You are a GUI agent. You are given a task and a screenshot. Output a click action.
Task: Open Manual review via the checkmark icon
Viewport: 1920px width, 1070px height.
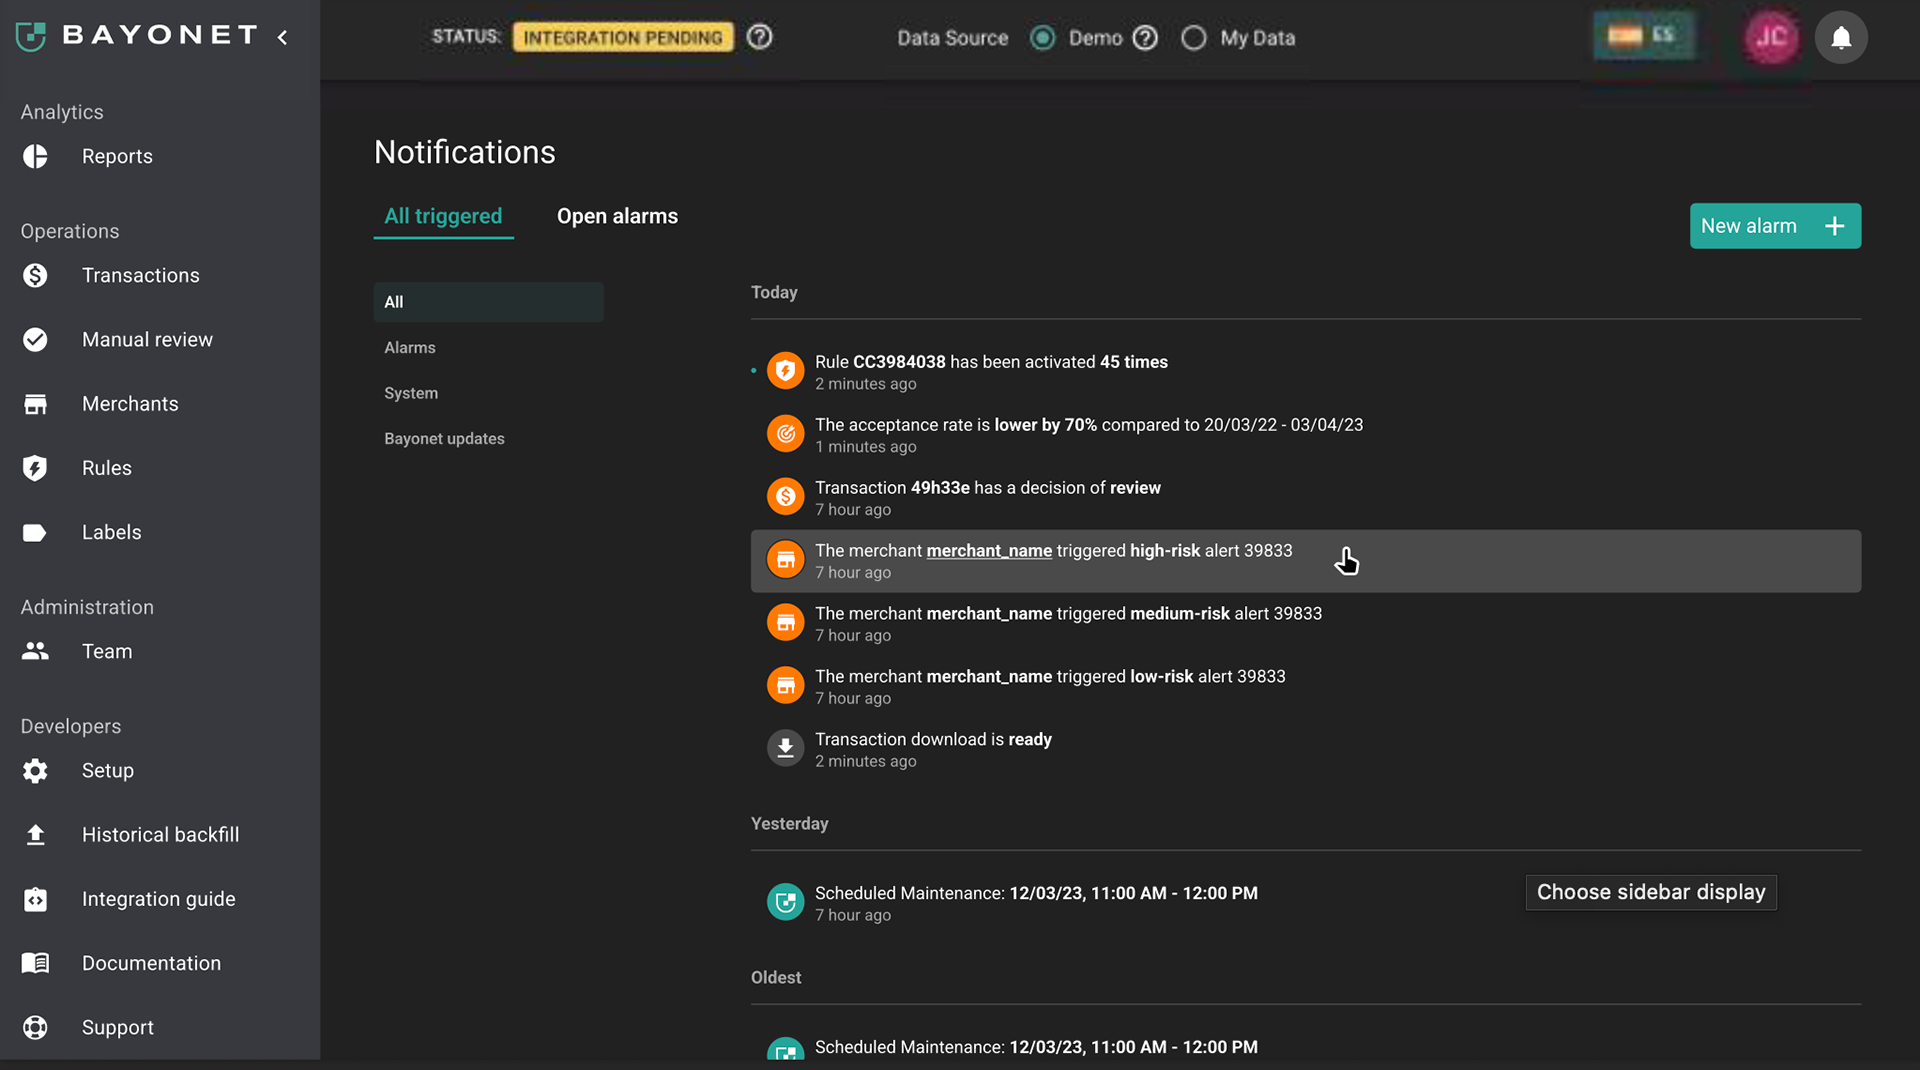coord(35,340)
